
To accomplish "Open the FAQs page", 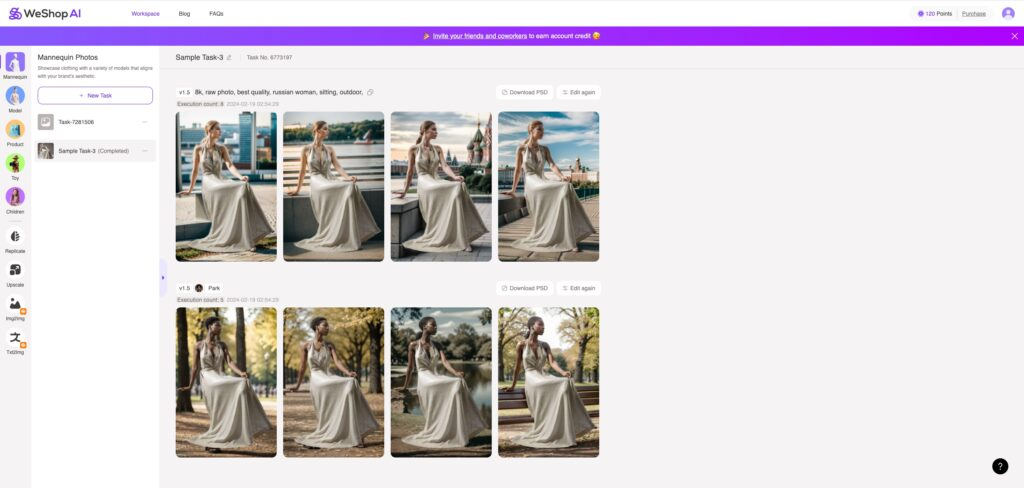I will (216, 14).
